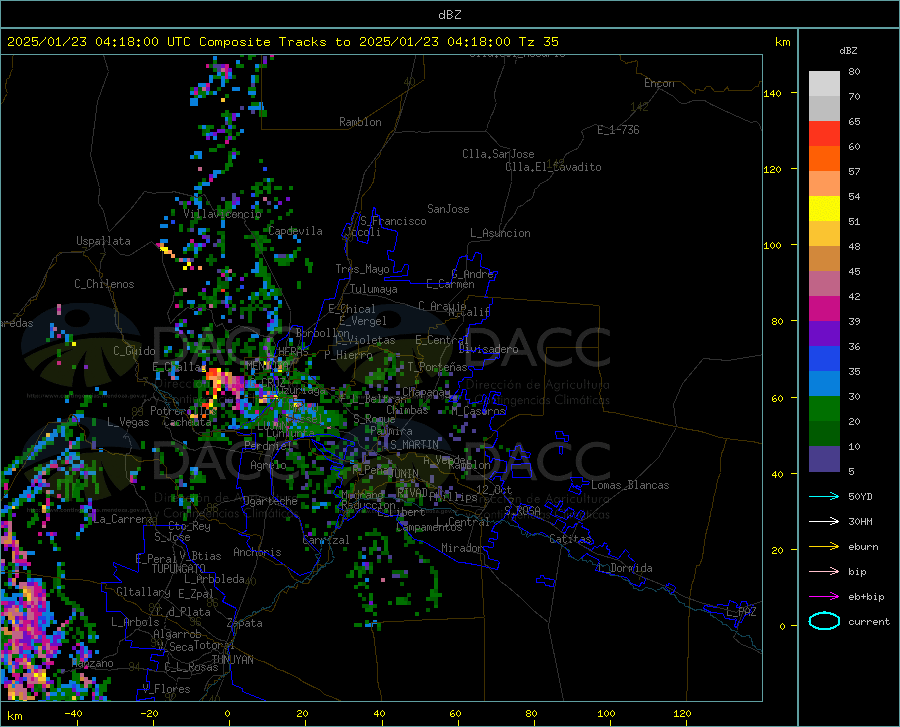The height and width of the screenshot is (727, 900).
Task: Click the 'dBZ' title at the top bar
Action: 449,15
